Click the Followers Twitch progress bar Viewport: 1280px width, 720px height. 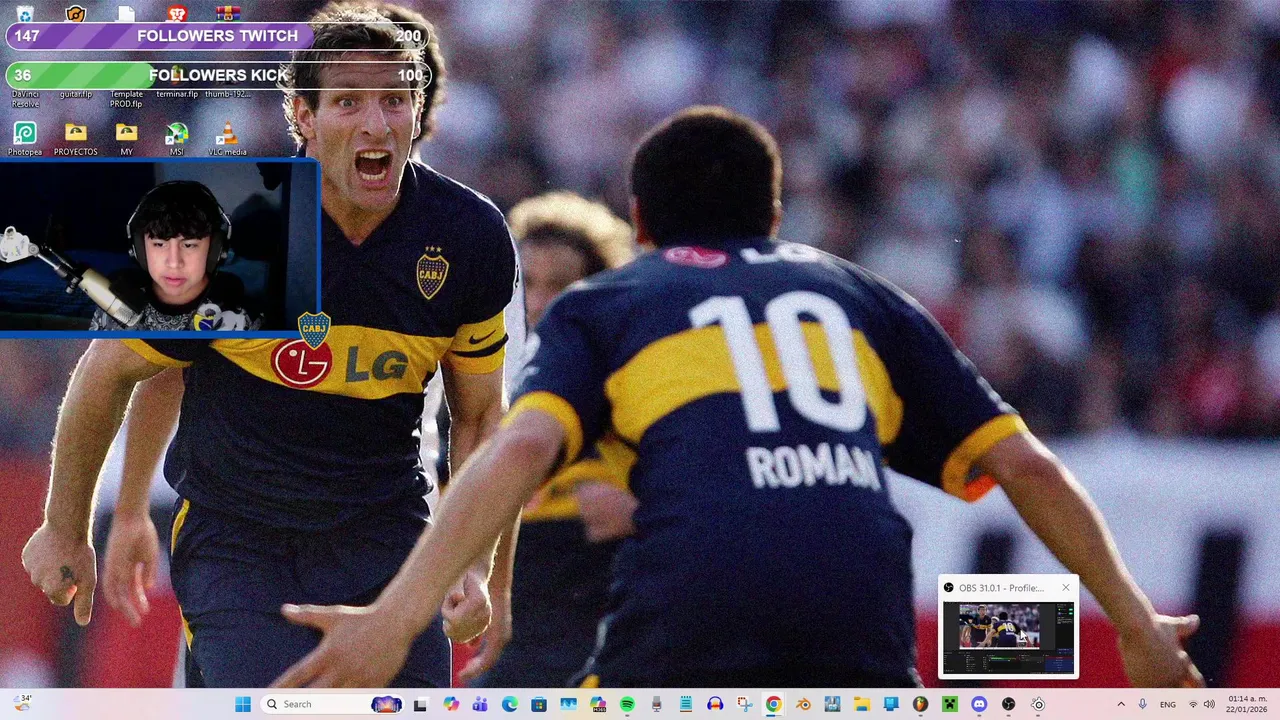(x=218, y=36)
